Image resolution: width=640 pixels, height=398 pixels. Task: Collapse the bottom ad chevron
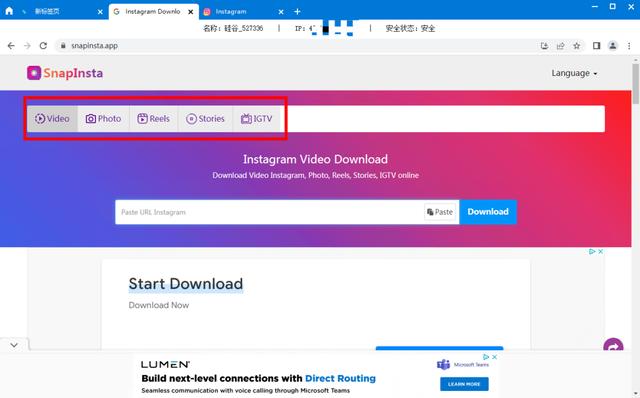[x=14, y=345]
